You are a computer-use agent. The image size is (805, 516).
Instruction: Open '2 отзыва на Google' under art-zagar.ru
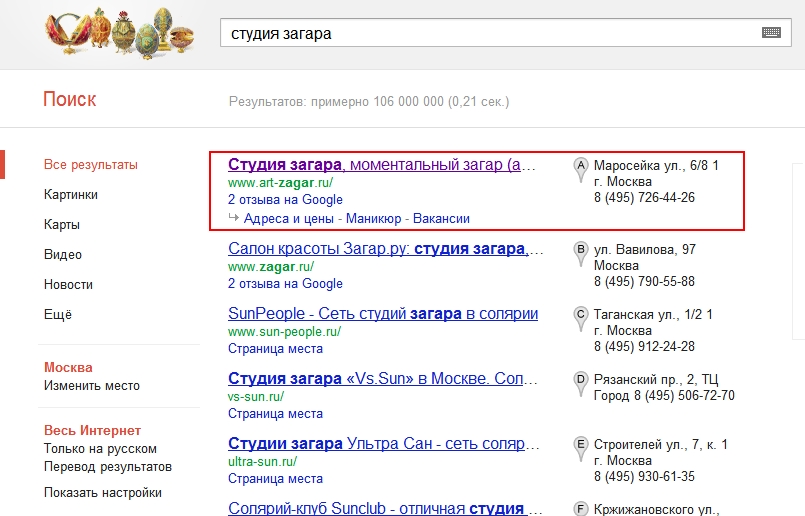coord(285,199)
